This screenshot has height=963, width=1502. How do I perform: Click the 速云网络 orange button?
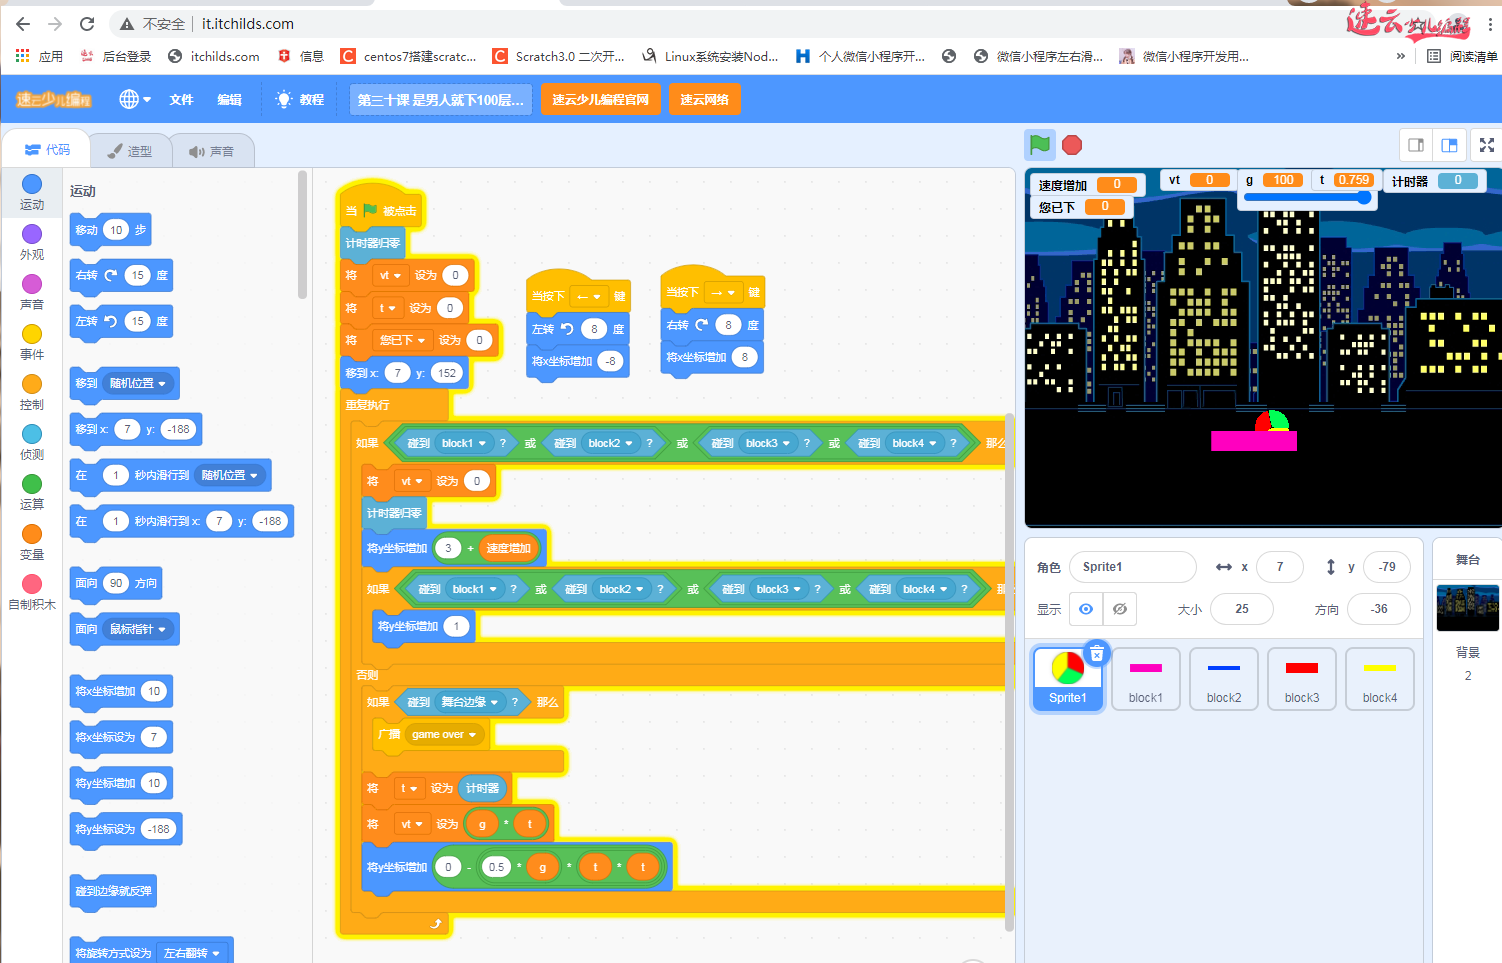[704, 99]
